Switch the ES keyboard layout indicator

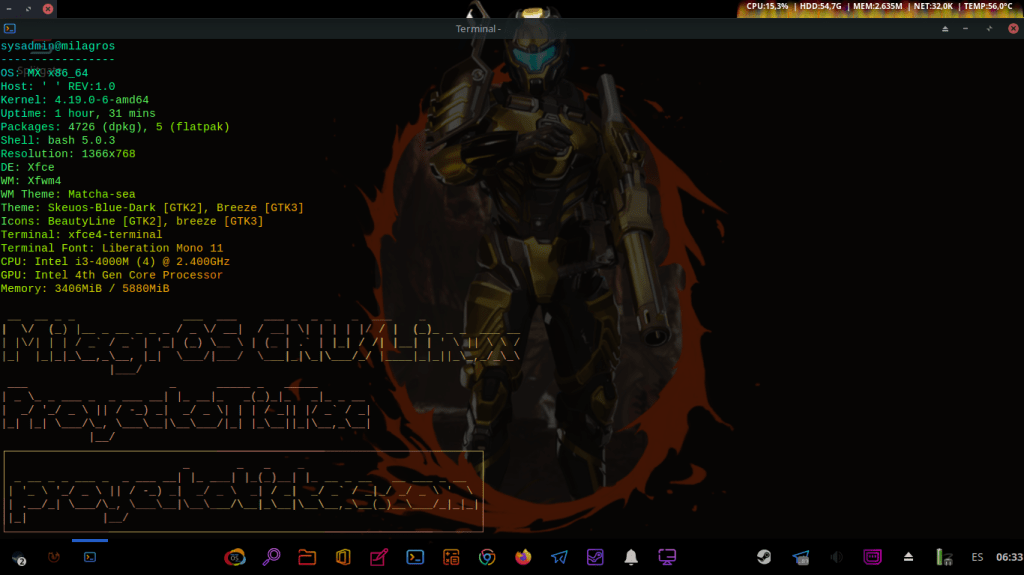click(x=977, y=557)
